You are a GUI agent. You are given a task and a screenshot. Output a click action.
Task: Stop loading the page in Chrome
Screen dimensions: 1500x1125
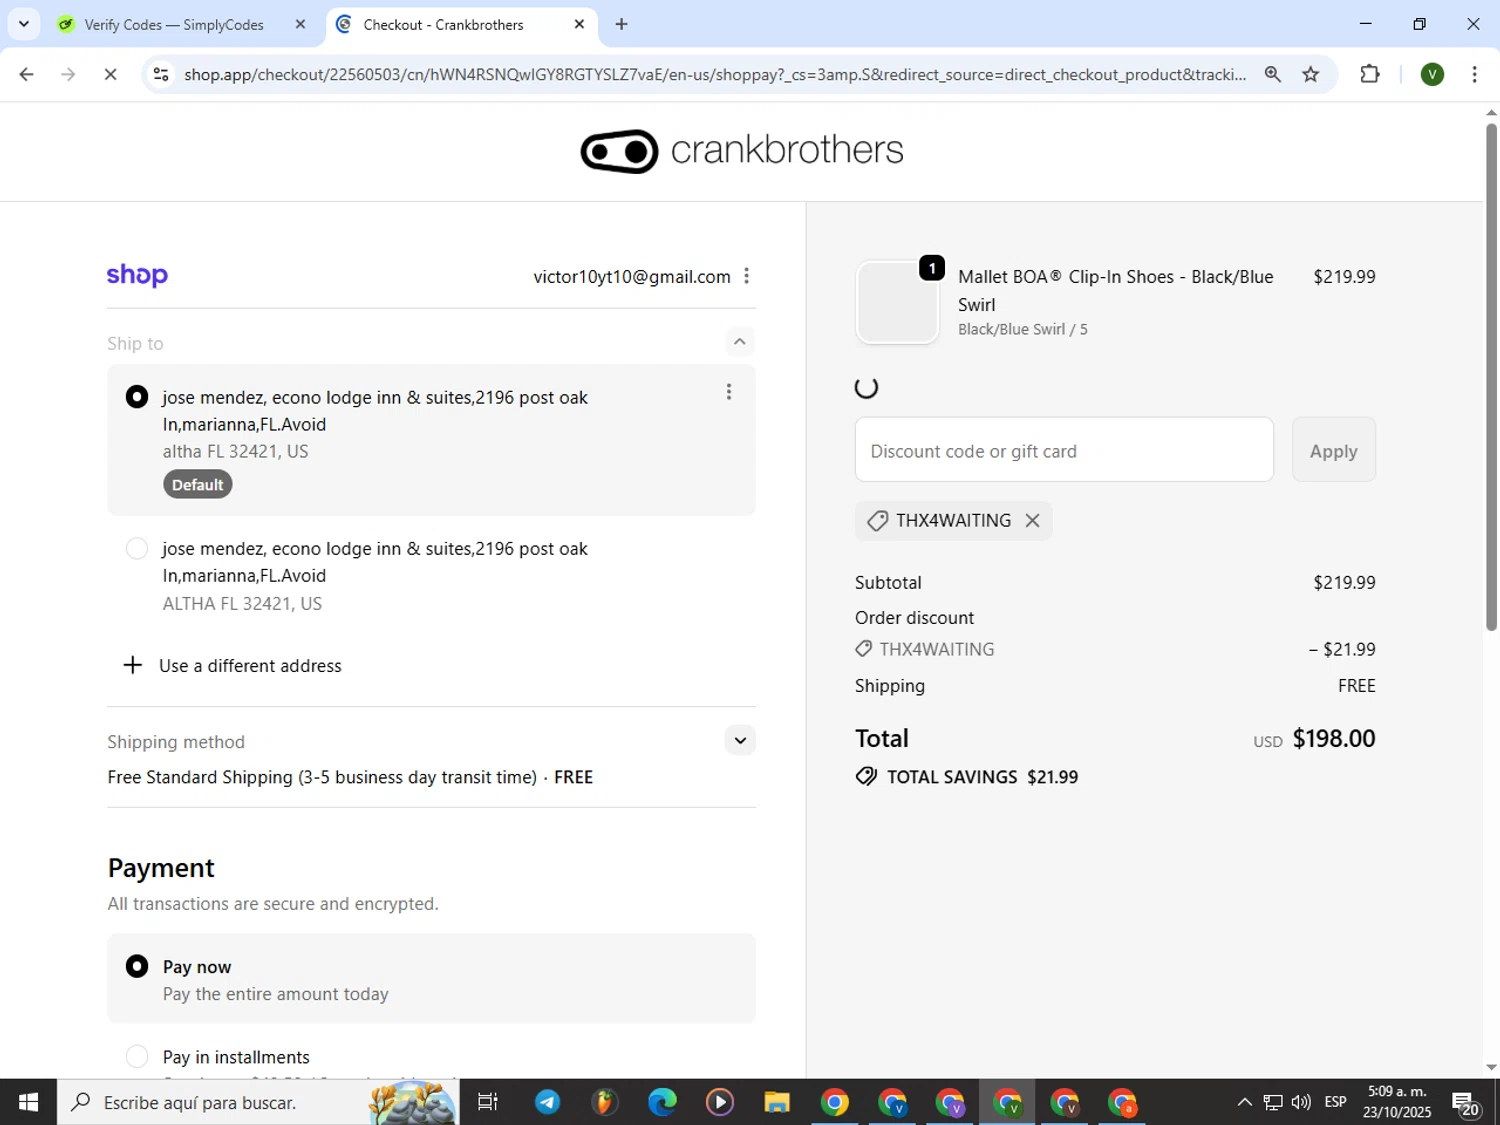click(110, 74)
